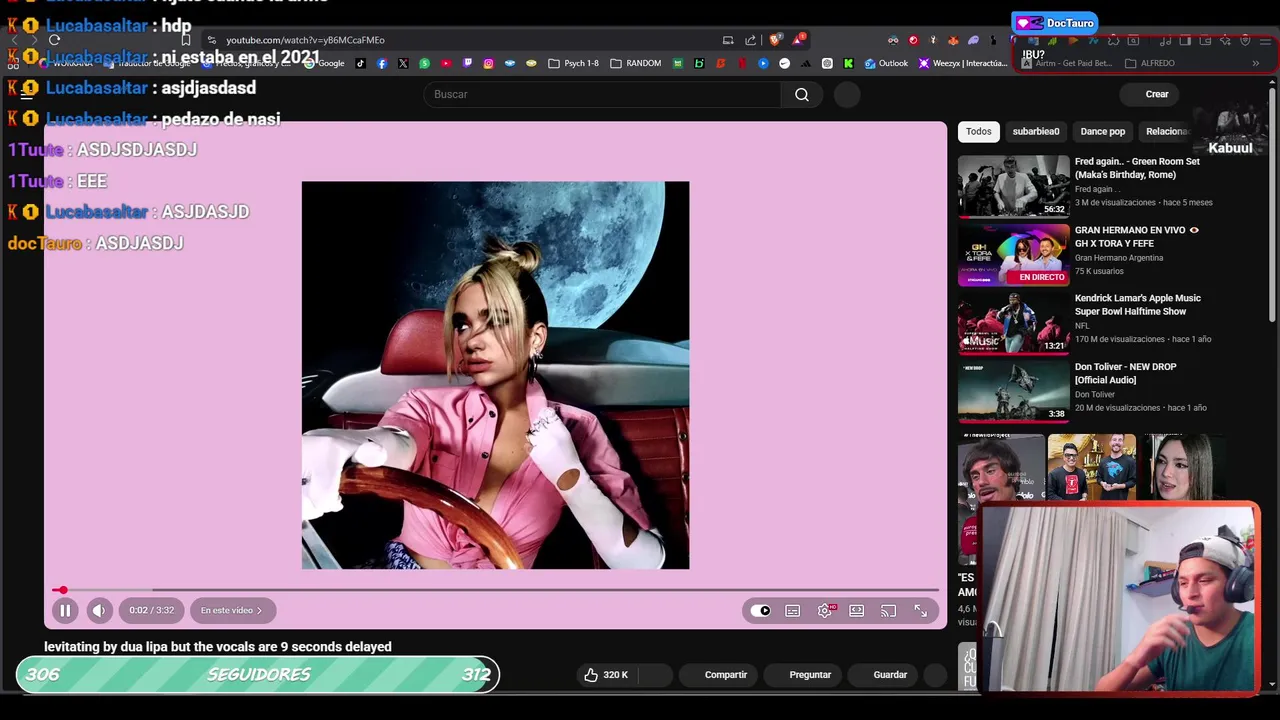Open the Instagram bookmark icon
Image resolution: width=1280 pixels, height=720 pixels.
(x=488, y=63)
